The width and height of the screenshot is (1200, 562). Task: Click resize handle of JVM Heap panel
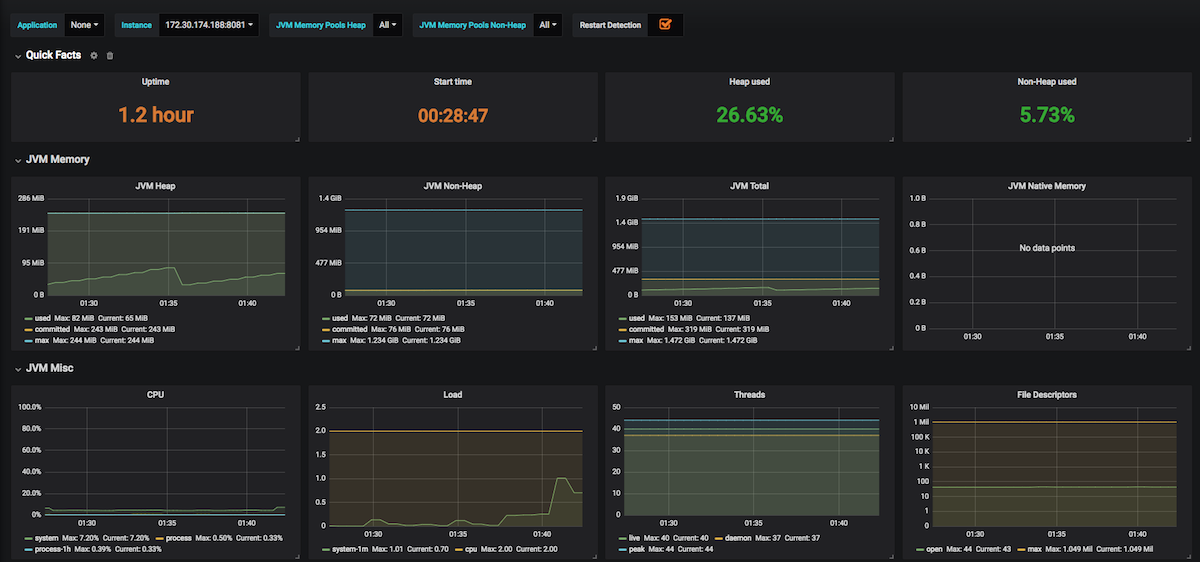(x=297, y=347)
